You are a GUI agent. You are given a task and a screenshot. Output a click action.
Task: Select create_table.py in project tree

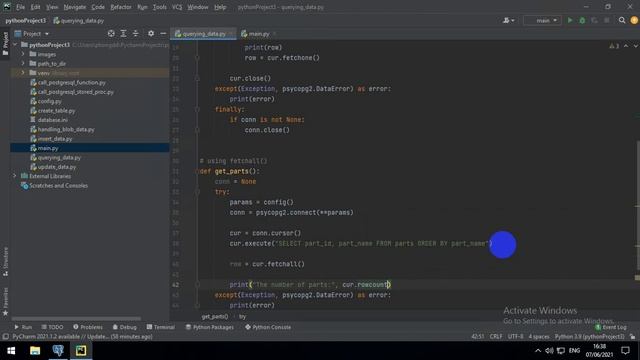click(x=56, y=110)
